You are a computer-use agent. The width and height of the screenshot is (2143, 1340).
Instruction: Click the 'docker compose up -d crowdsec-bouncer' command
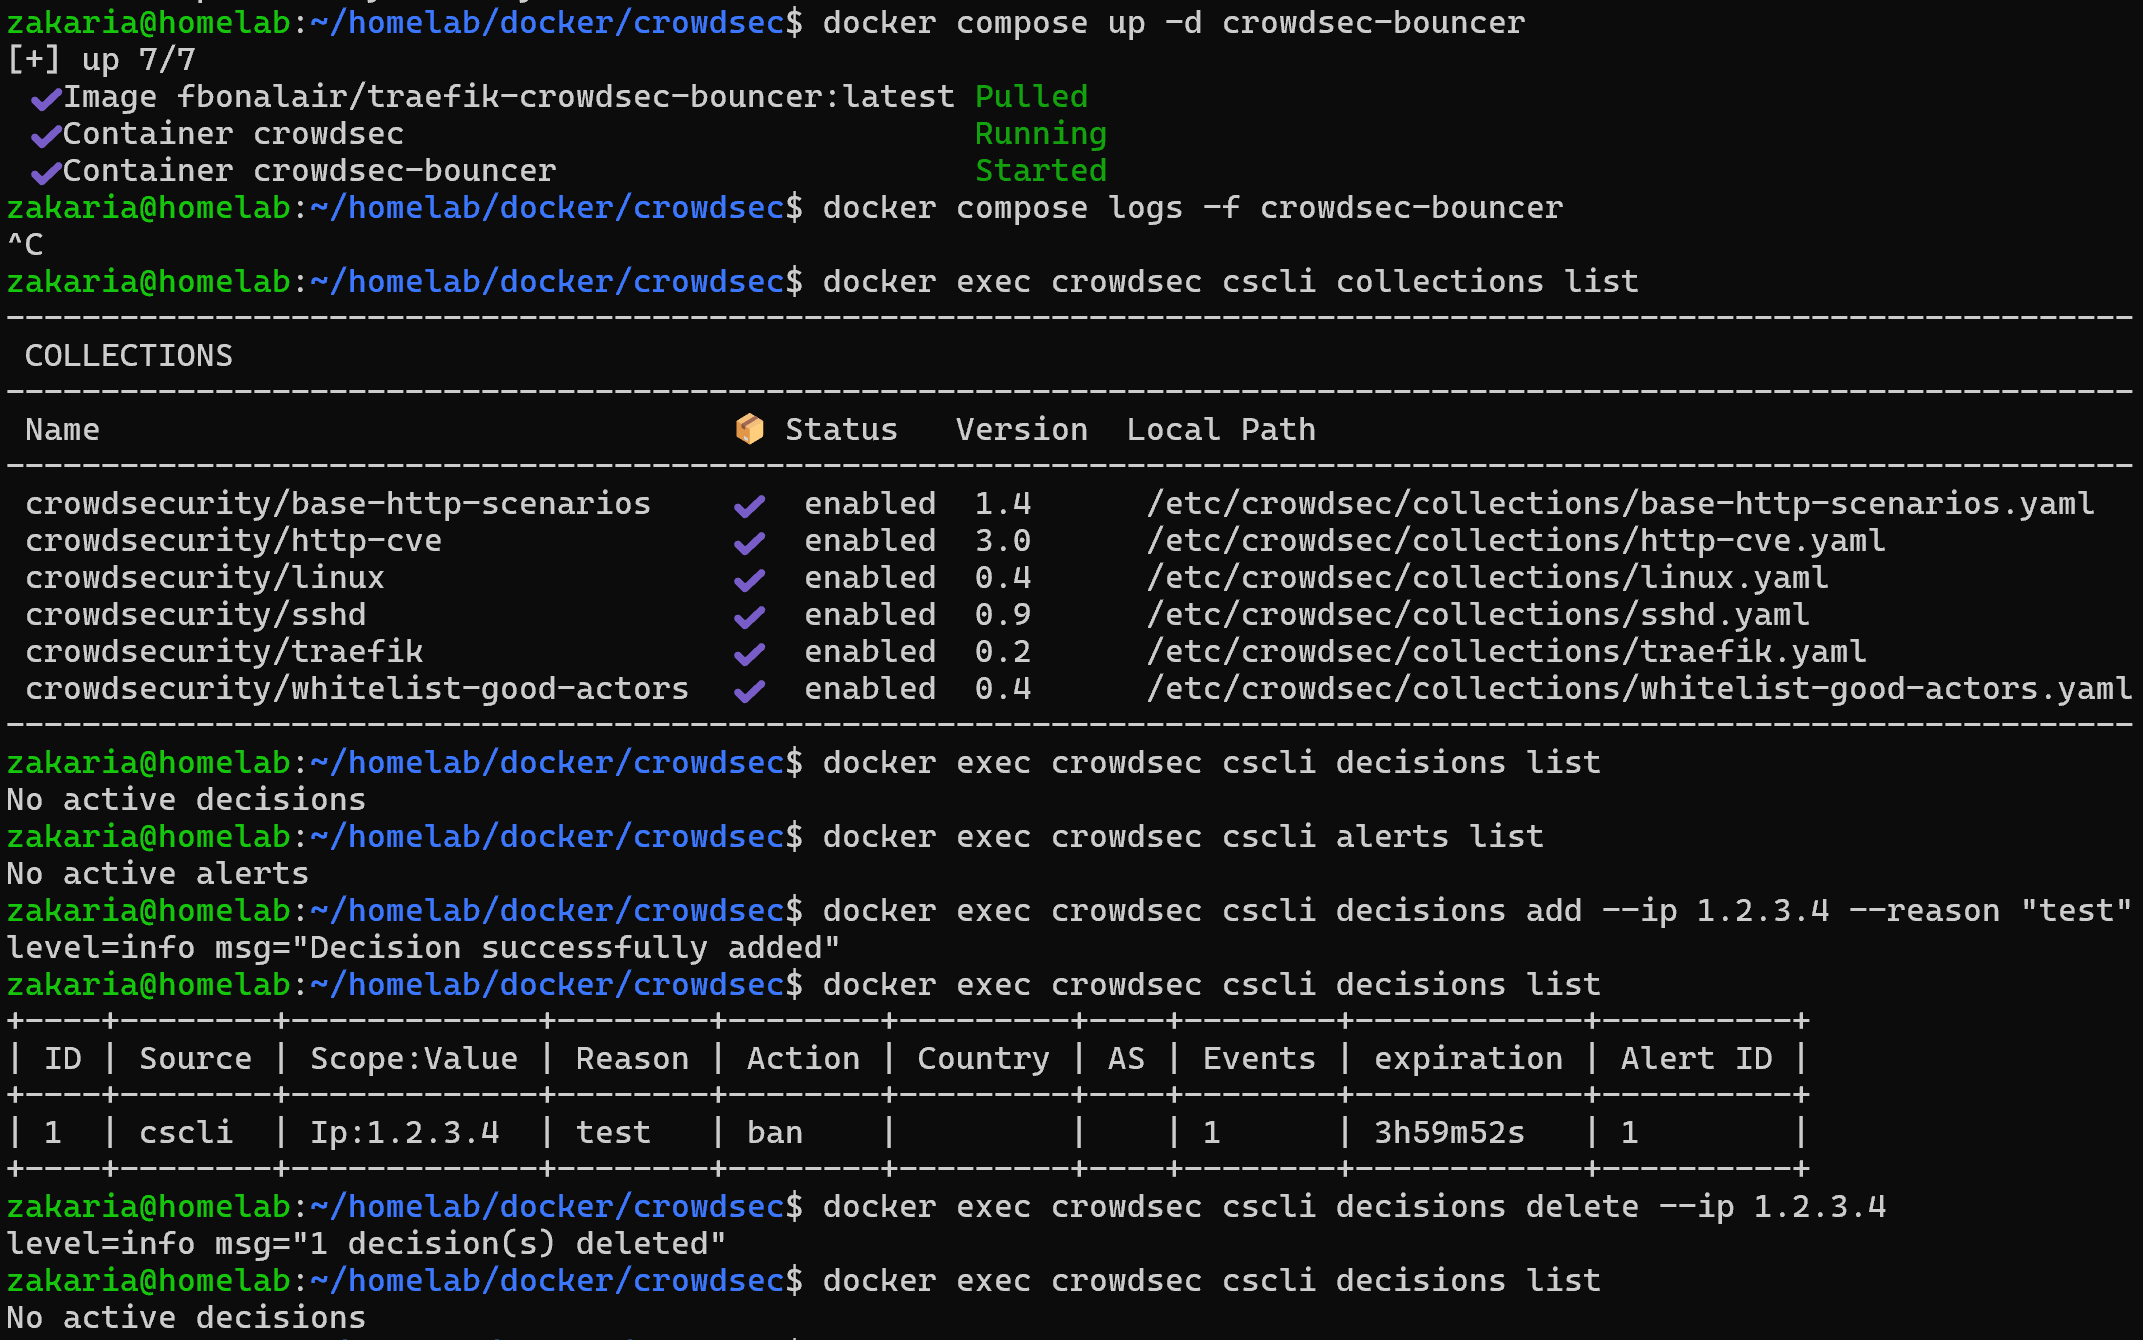[1174, 23]
